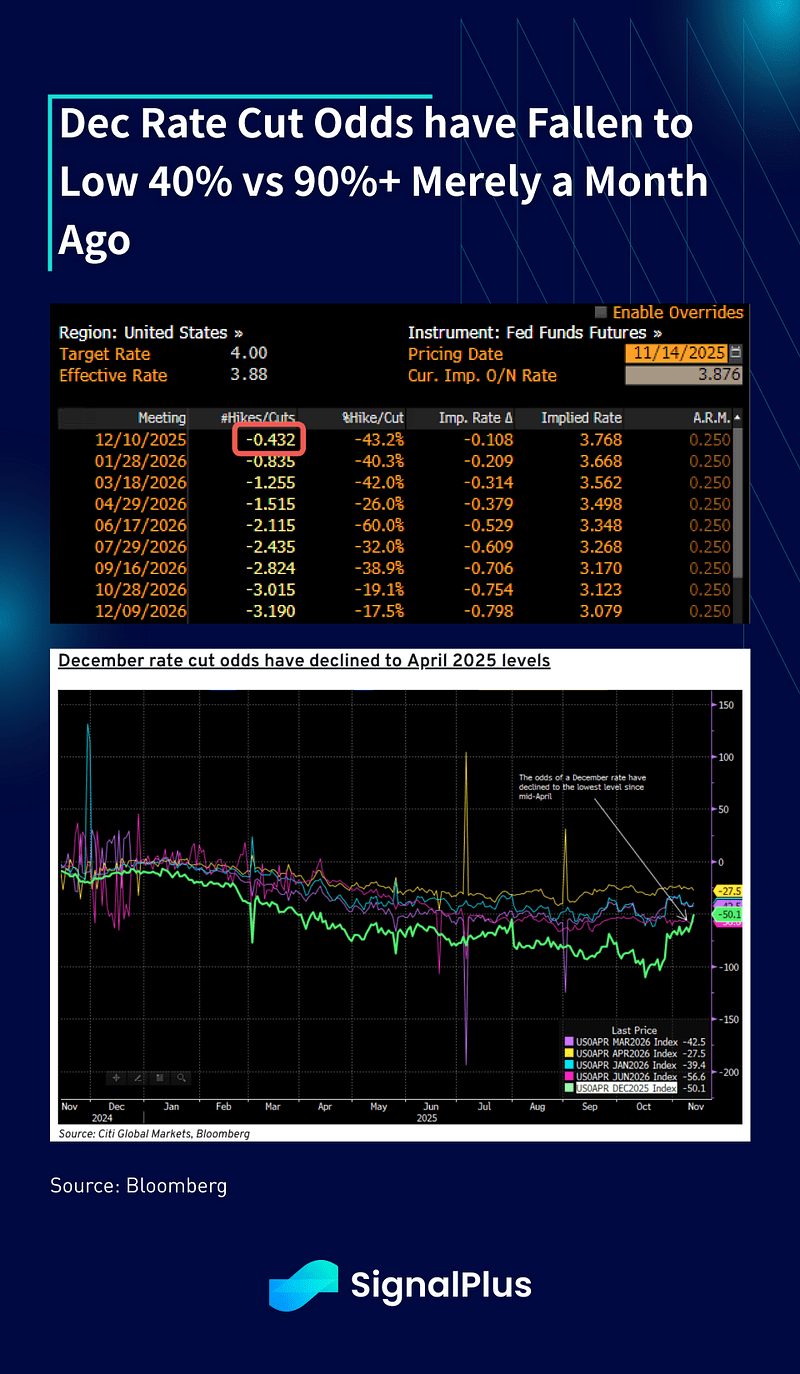The width and height of the screenshot is (800, 1374).
Task: Click the Last Price legend heading
Action: (x=634, y=1030)
